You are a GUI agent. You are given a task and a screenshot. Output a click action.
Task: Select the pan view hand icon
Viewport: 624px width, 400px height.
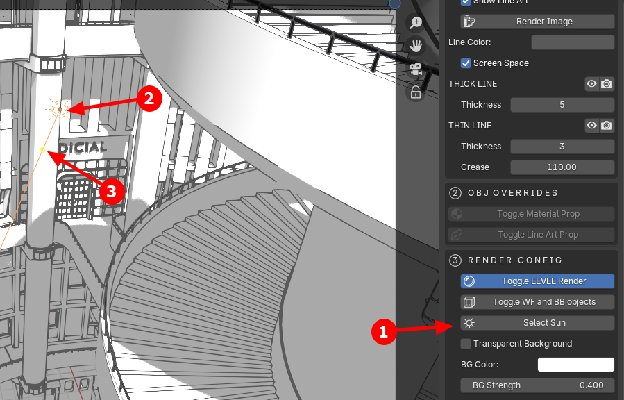pos(416,45)
